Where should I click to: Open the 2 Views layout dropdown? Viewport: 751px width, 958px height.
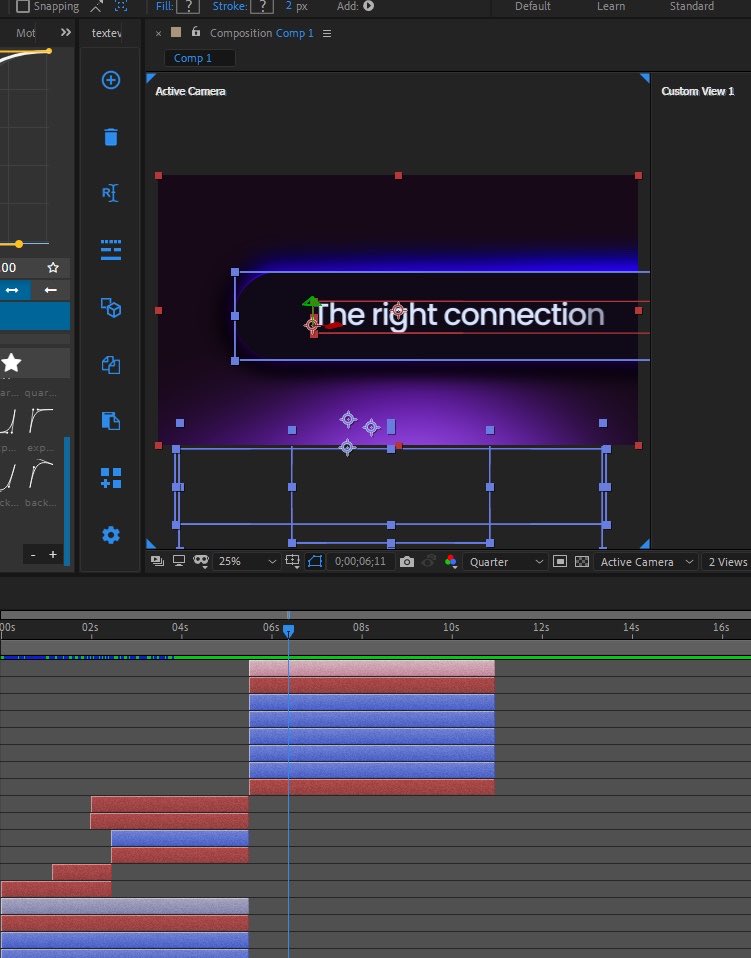(727, 561)
